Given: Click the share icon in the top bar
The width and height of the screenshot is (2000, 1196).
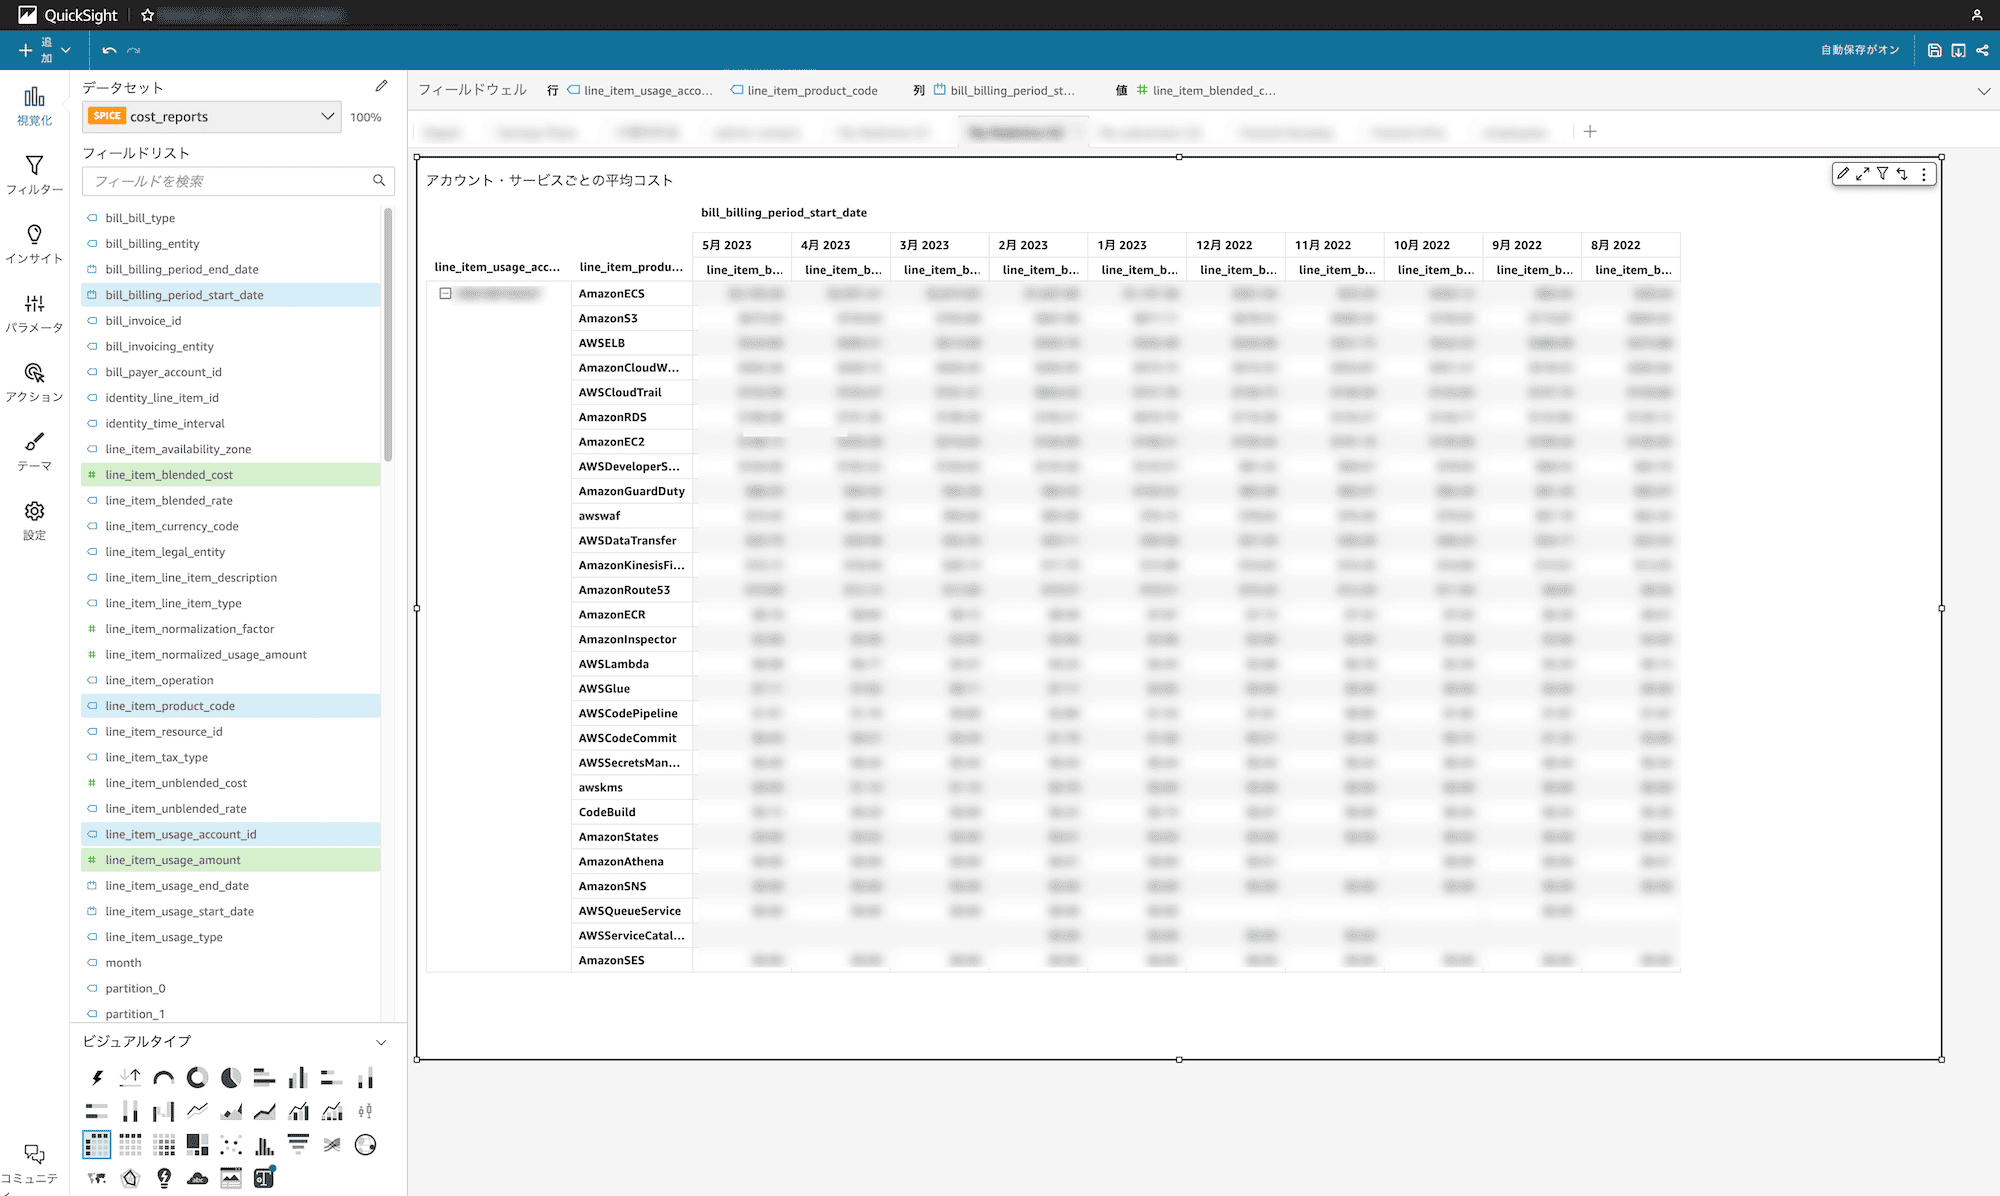Looking at the screenshot, I should (1982, 50).
